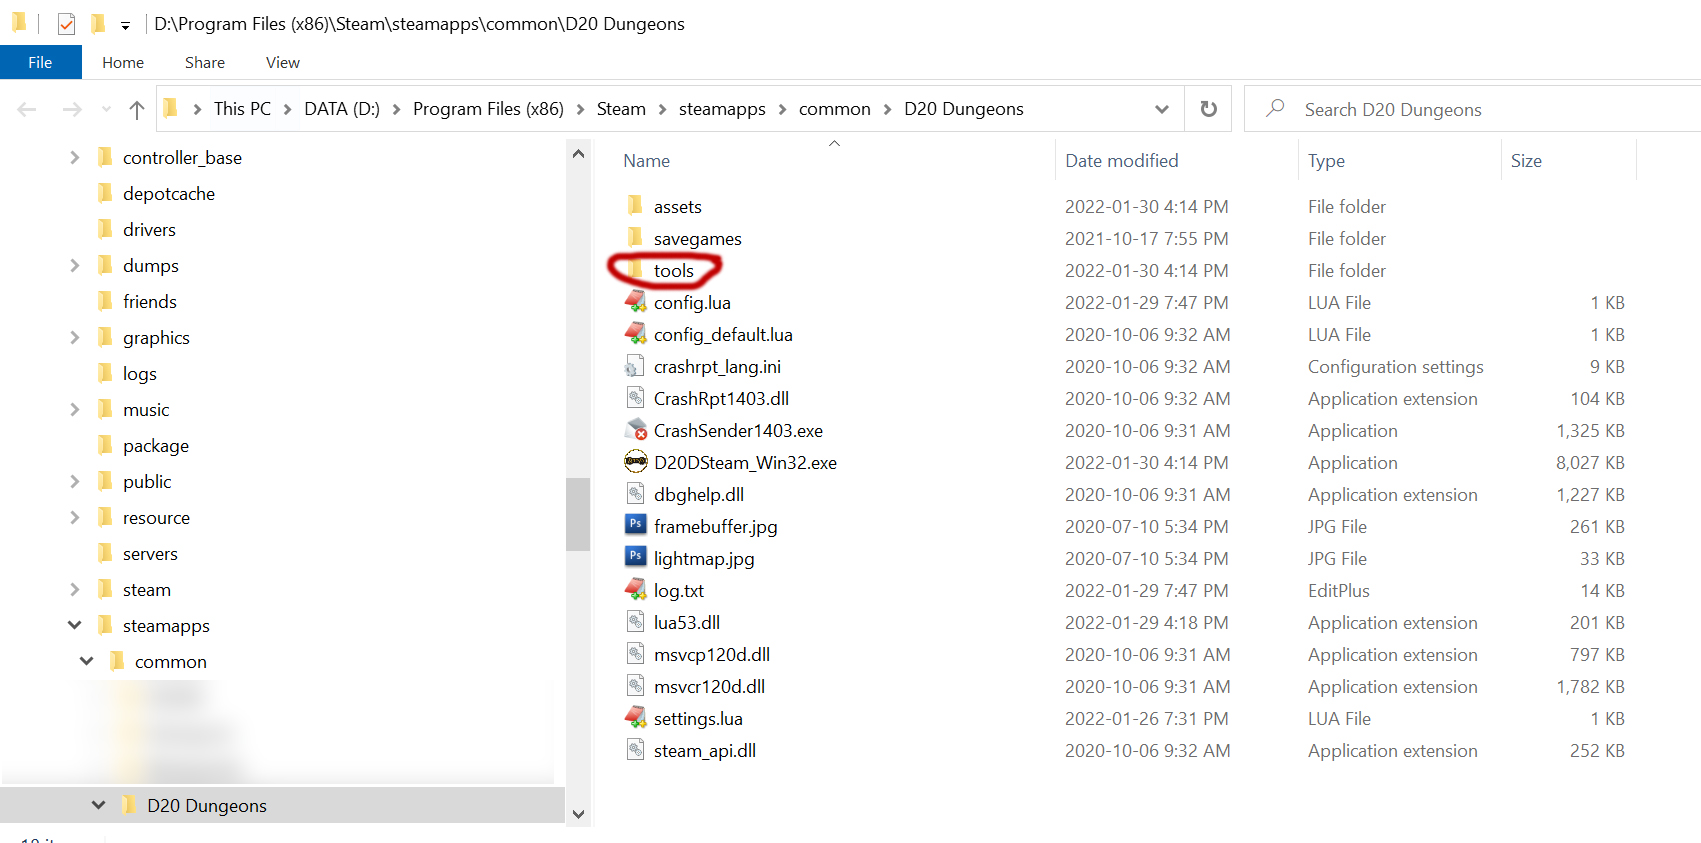Screen dimensions: 1701x843
Task: Click common breadcrumb segment
Action: tap(835, 109)
